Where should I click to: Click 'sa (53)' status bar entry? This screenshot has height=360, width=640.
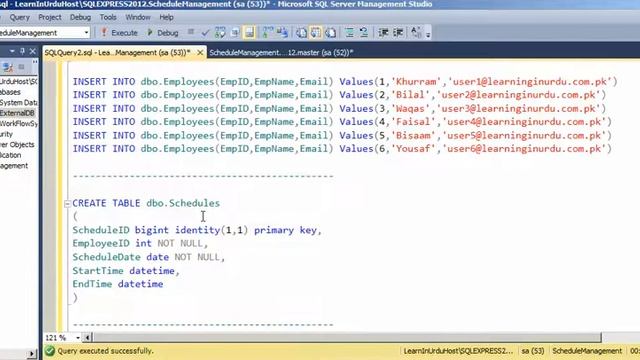(533, 351)
